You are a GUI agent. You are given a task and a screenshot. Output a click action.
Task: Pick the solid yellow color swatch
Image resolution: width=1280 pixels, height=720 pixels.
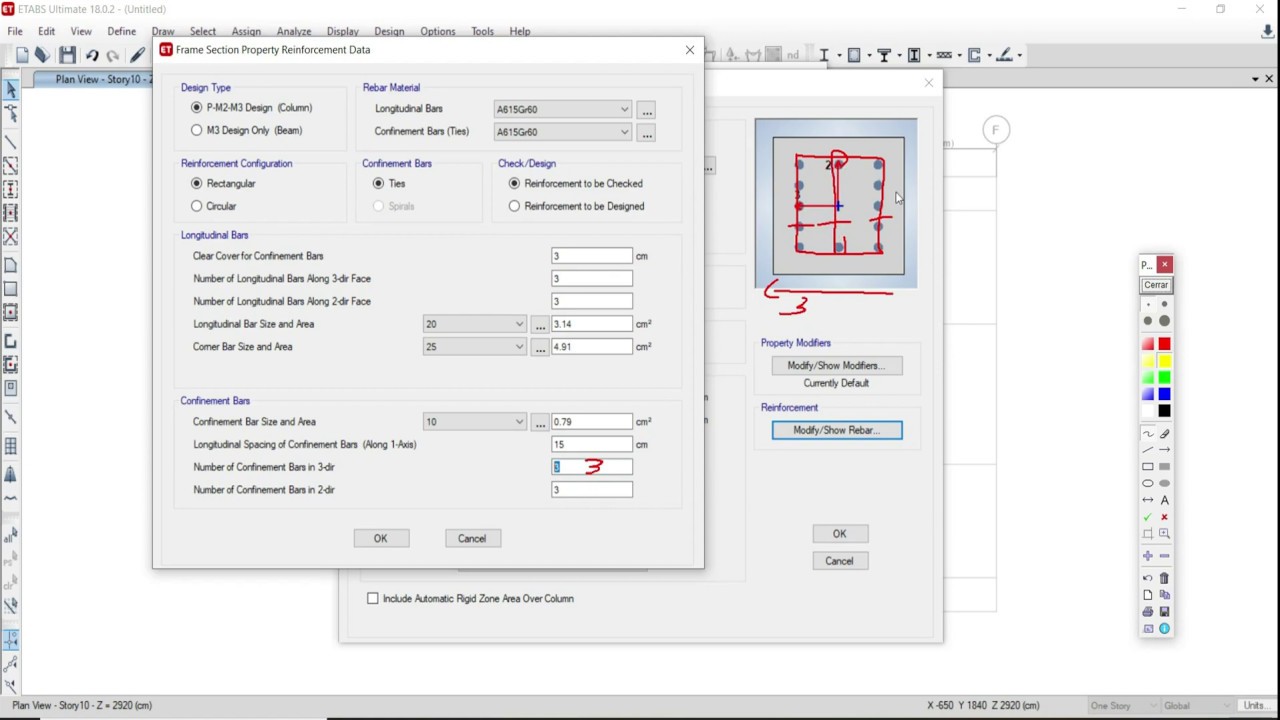tap(1164, 361)
